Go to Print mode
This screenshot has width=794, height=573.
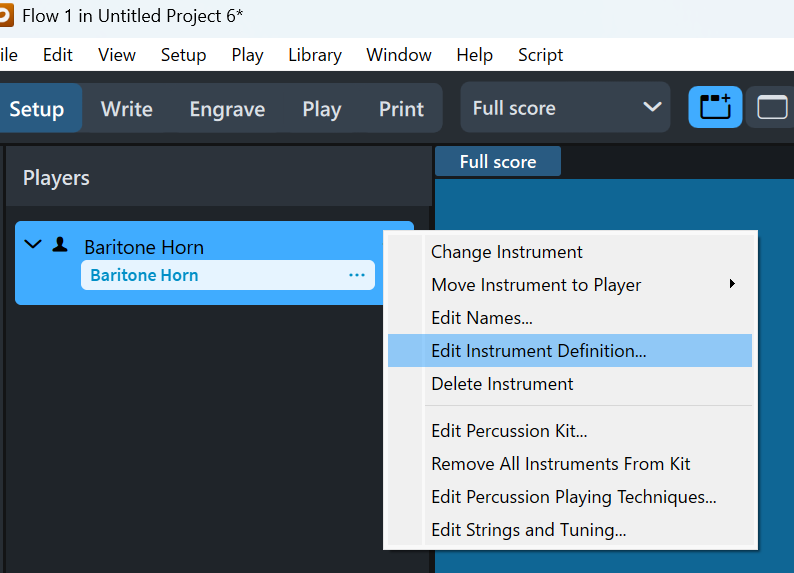click(x=401, y=109)
